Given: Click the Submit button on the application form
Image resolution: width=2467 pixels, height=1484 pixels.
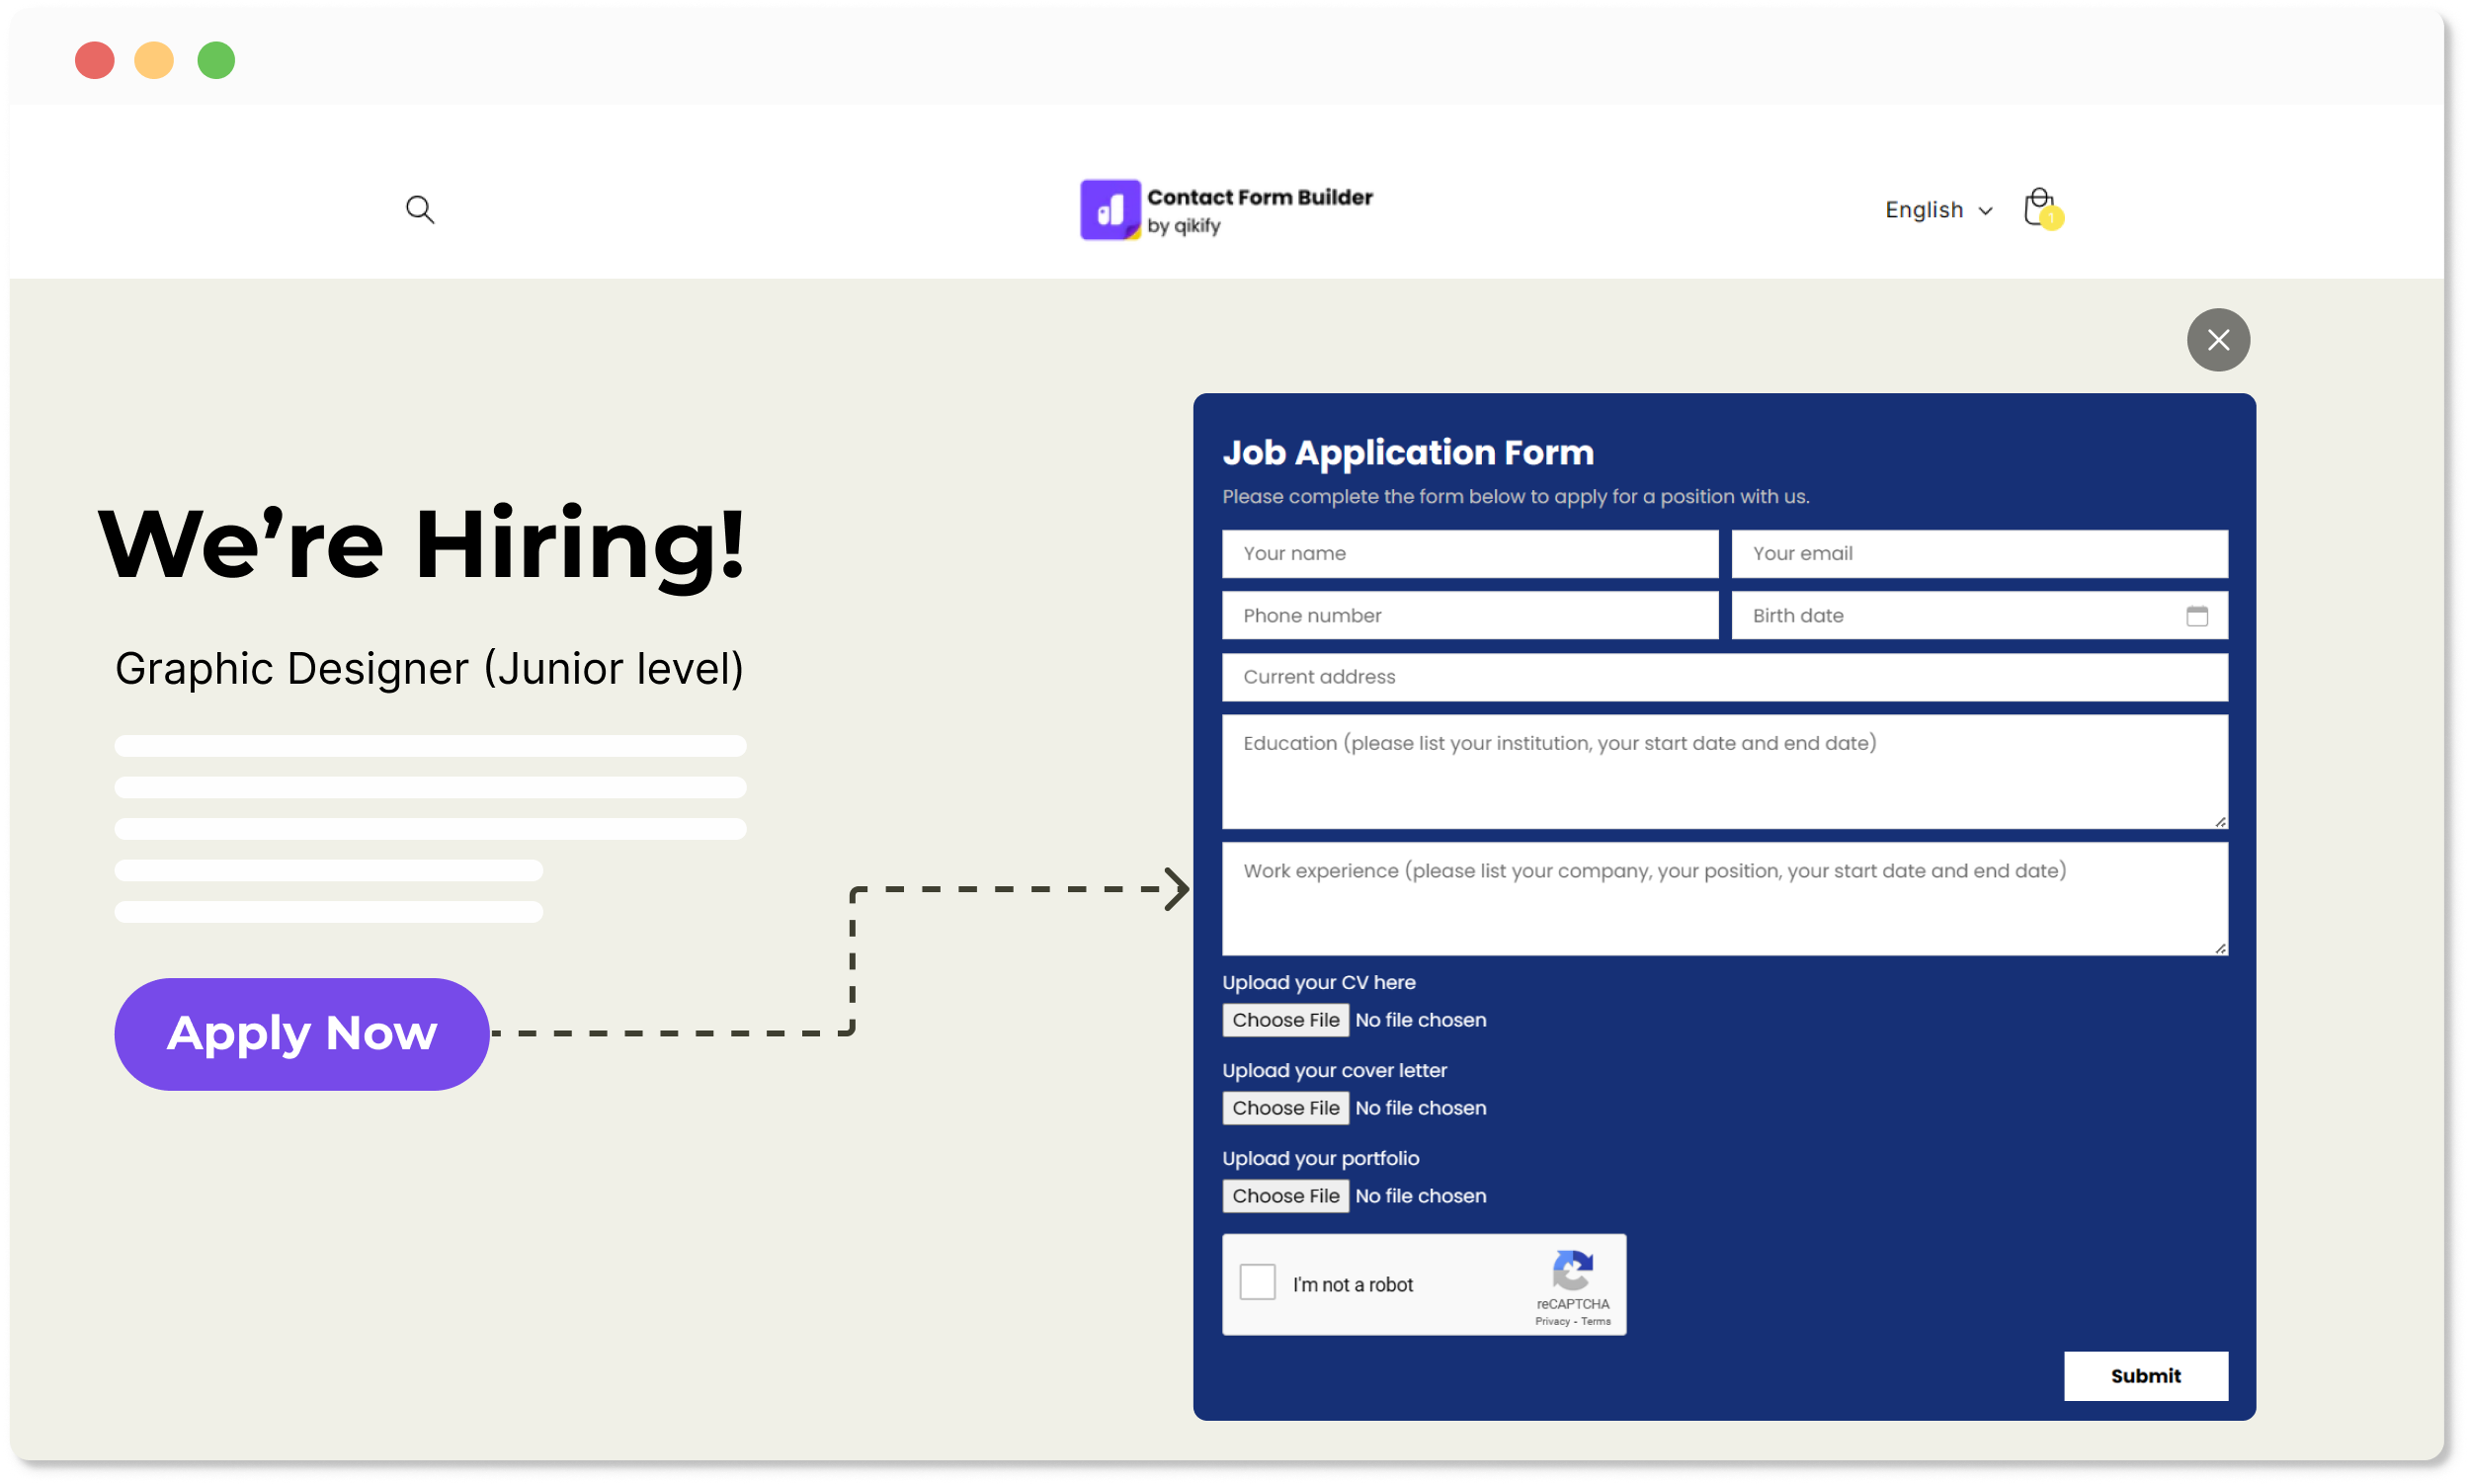Looking at the screenshot, I should (x=2145, y=1374).
